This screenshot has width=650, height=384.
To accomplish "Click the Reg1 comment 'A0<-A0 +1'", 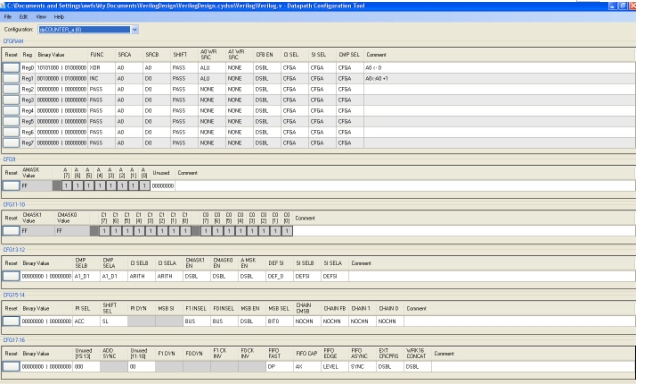I will coord(376,78).
